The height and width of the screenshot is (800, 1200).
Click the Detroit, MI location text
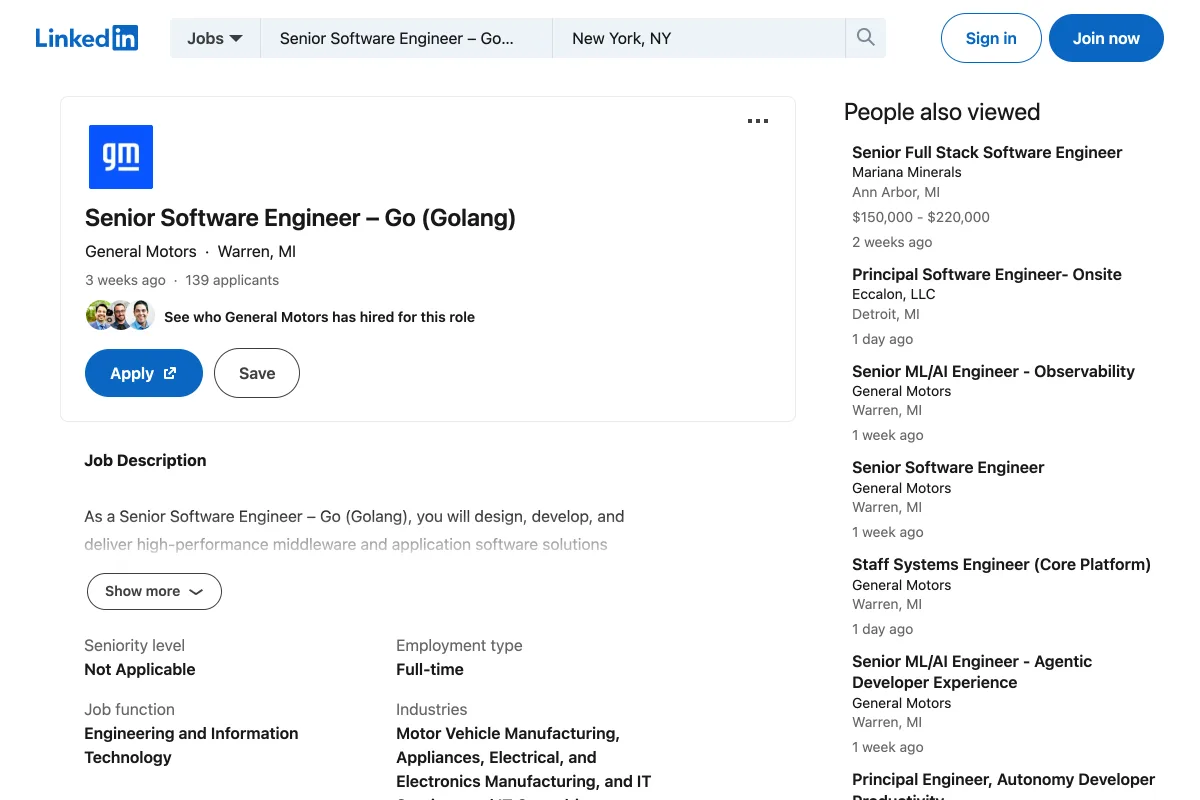pos(886,314)
